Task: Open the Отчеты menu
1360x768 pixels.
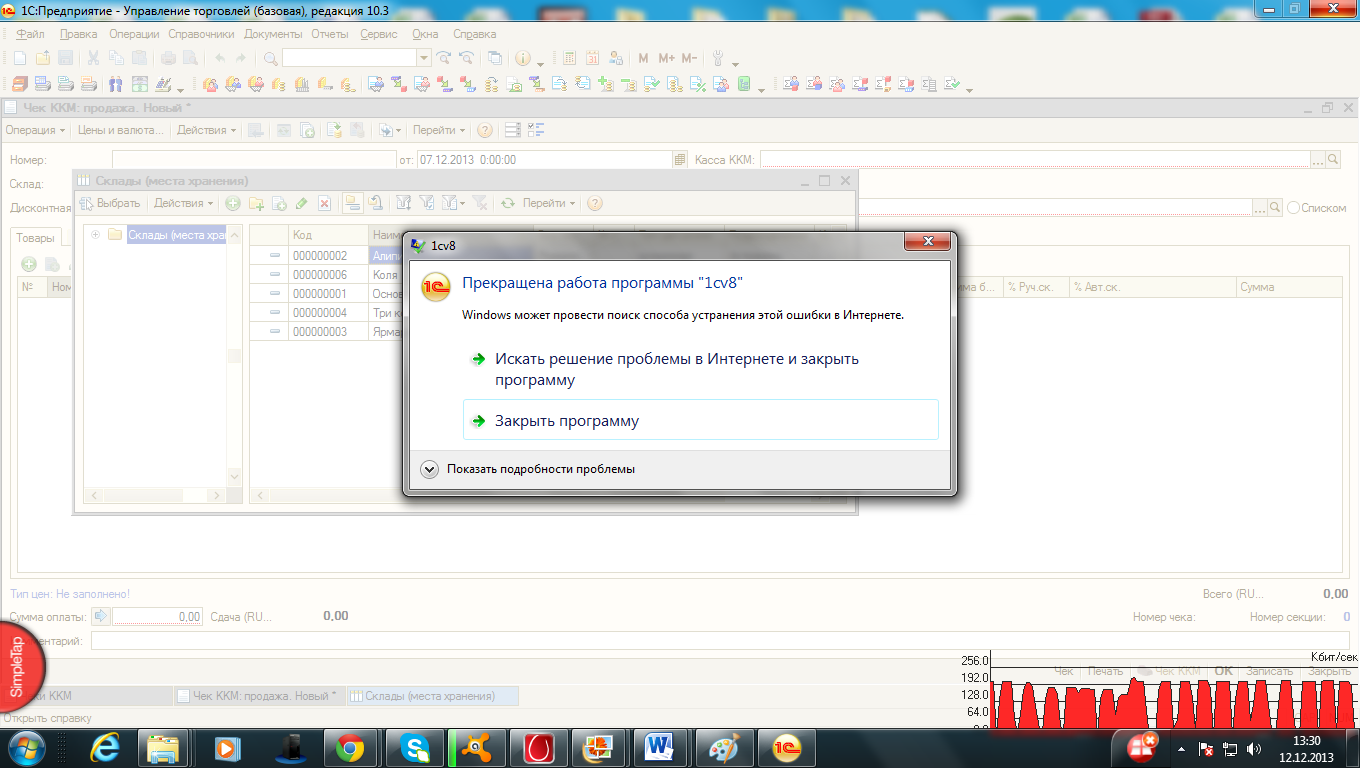Action: coord(329,34)
